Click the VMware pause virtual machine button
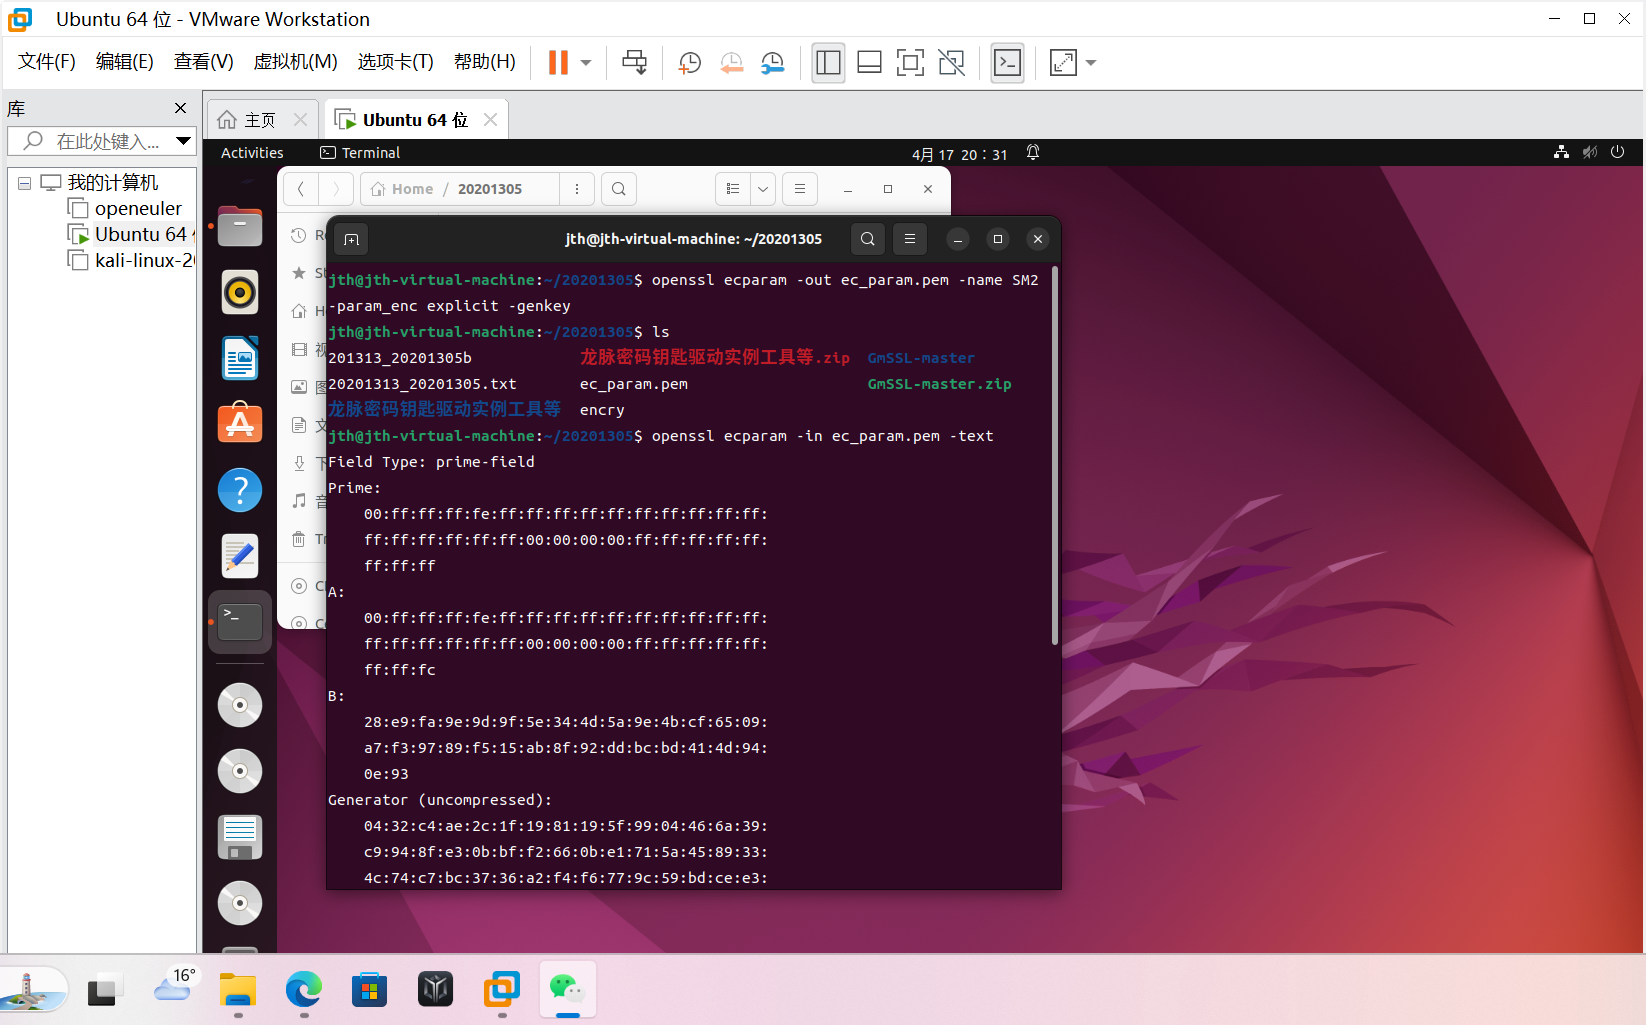1646x1025 pixels. pyautogui.click(x=558, y=62)
